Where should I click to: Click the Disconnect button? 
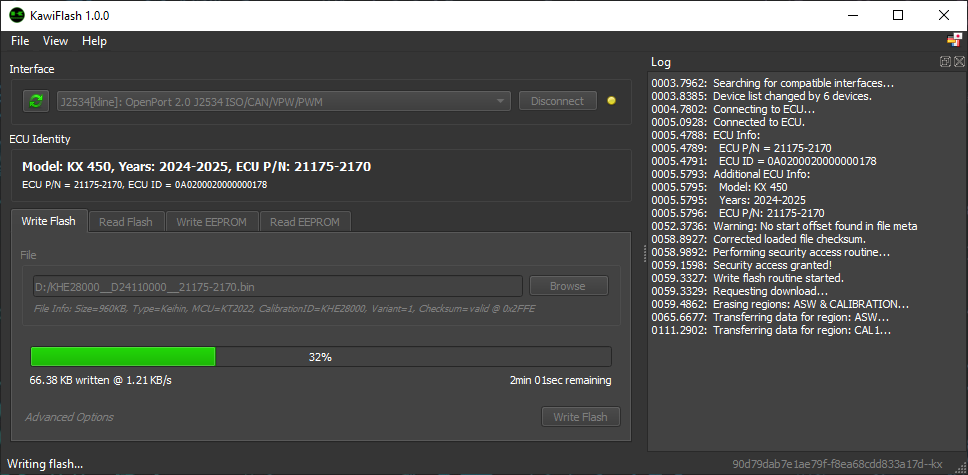[x=557, y=101]
